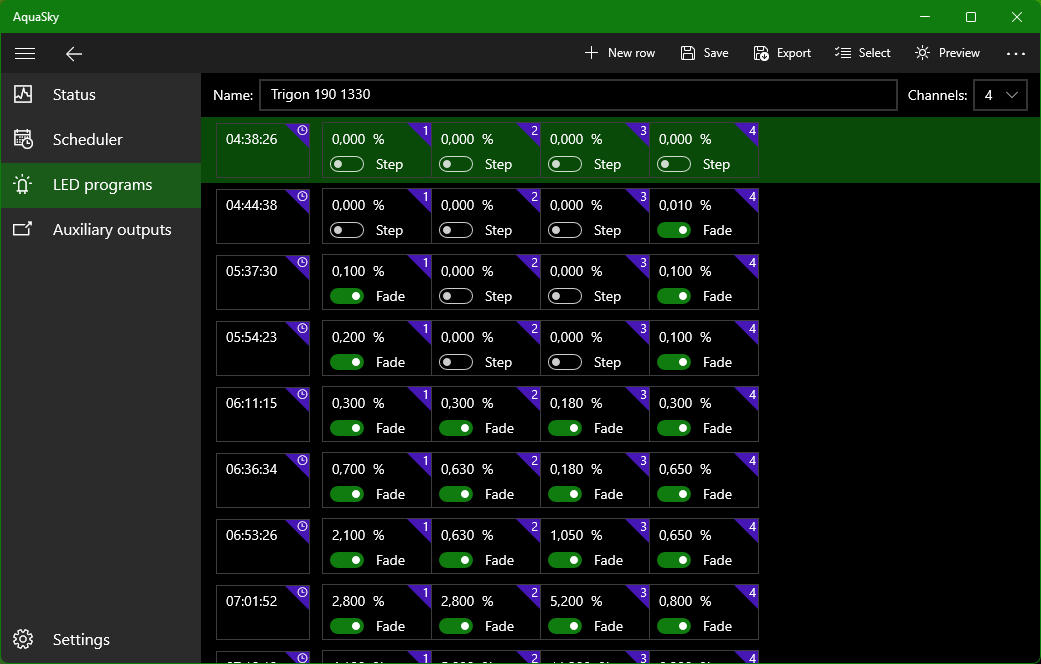Viewport: 1041px width, 664px height.
Task: Open the Status page
Action: (x=74, y=95)
